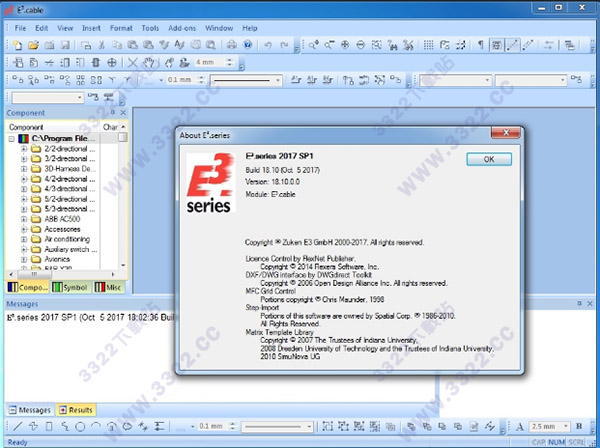Select the Arc drawing tool
Image resolution: width=600 pixels, height=448 pixels.
96,426
